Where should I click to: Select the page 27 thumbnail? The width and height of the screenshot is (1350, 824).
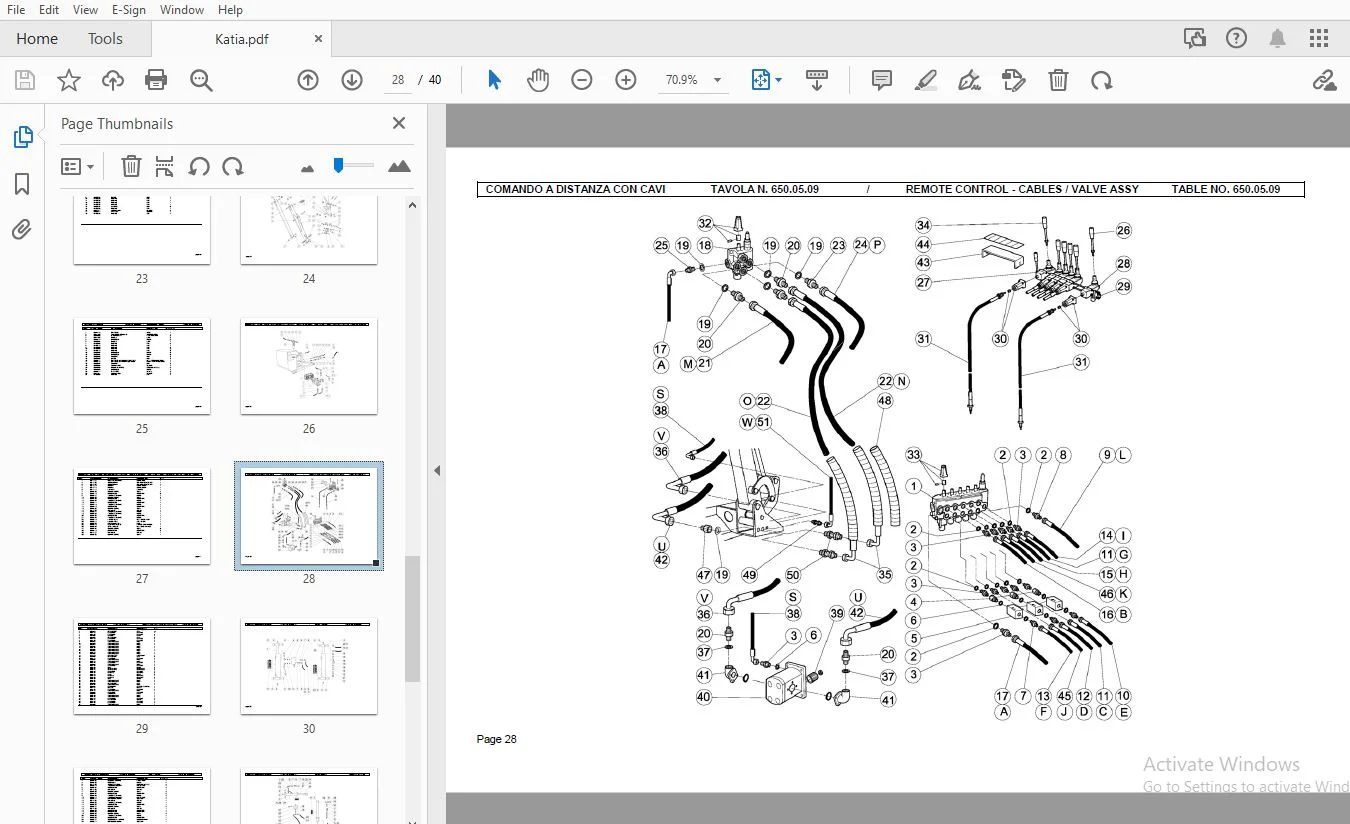[142, 516]
